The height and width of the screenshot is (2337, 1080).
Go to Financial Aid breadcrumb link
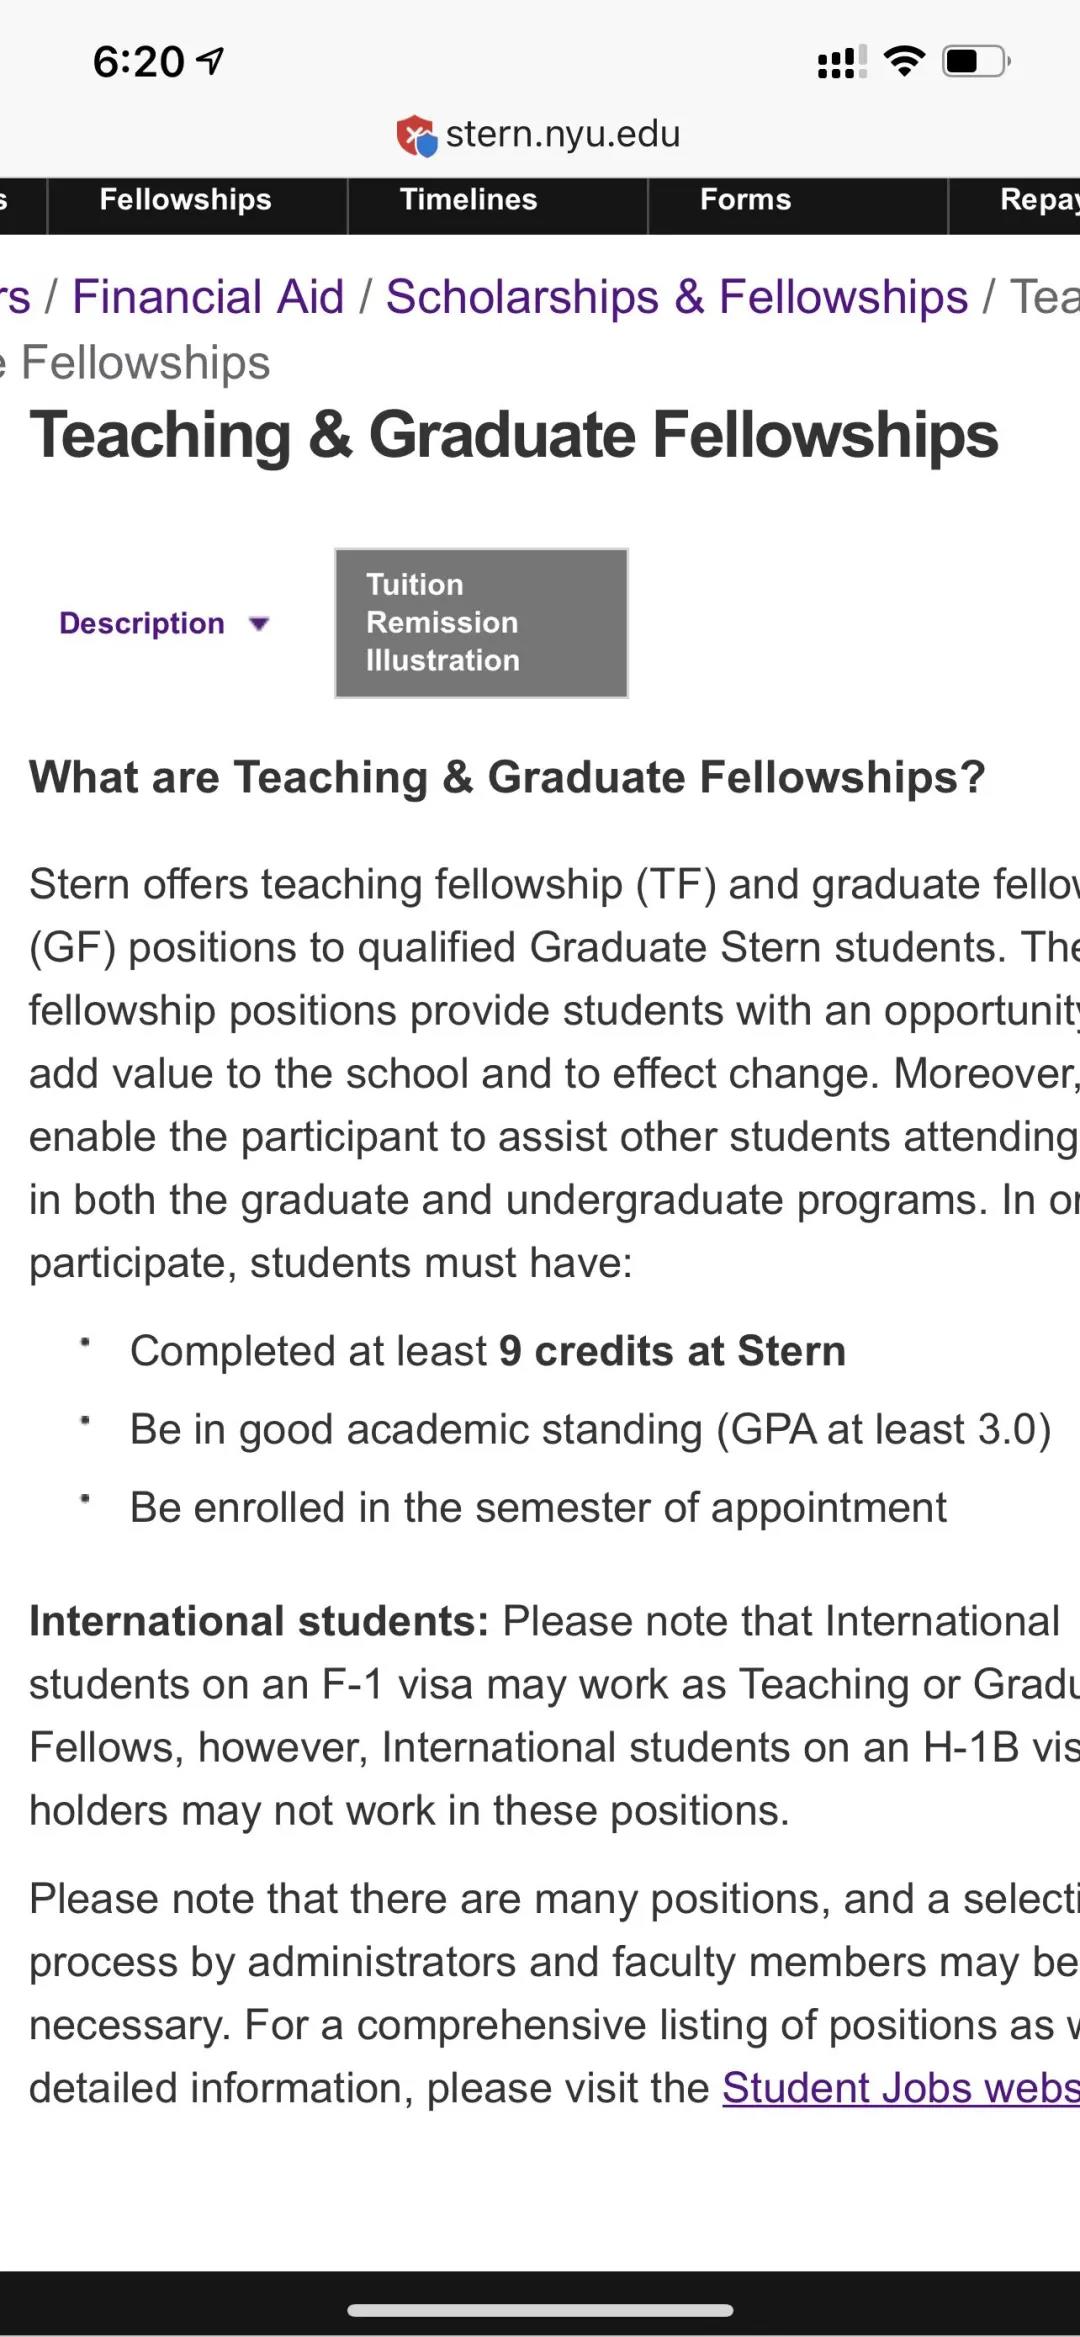208,297
